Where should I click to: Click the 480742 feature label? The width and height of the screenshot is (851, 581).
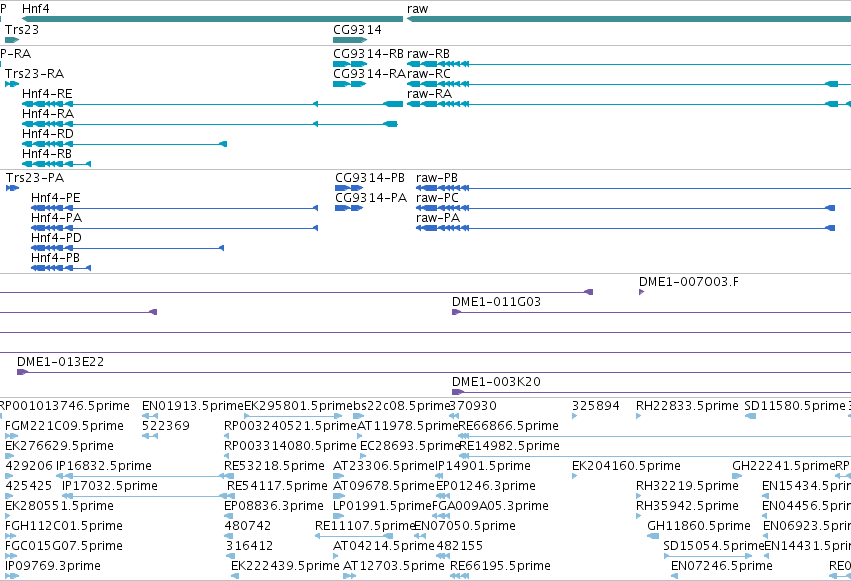coord(247,526)
